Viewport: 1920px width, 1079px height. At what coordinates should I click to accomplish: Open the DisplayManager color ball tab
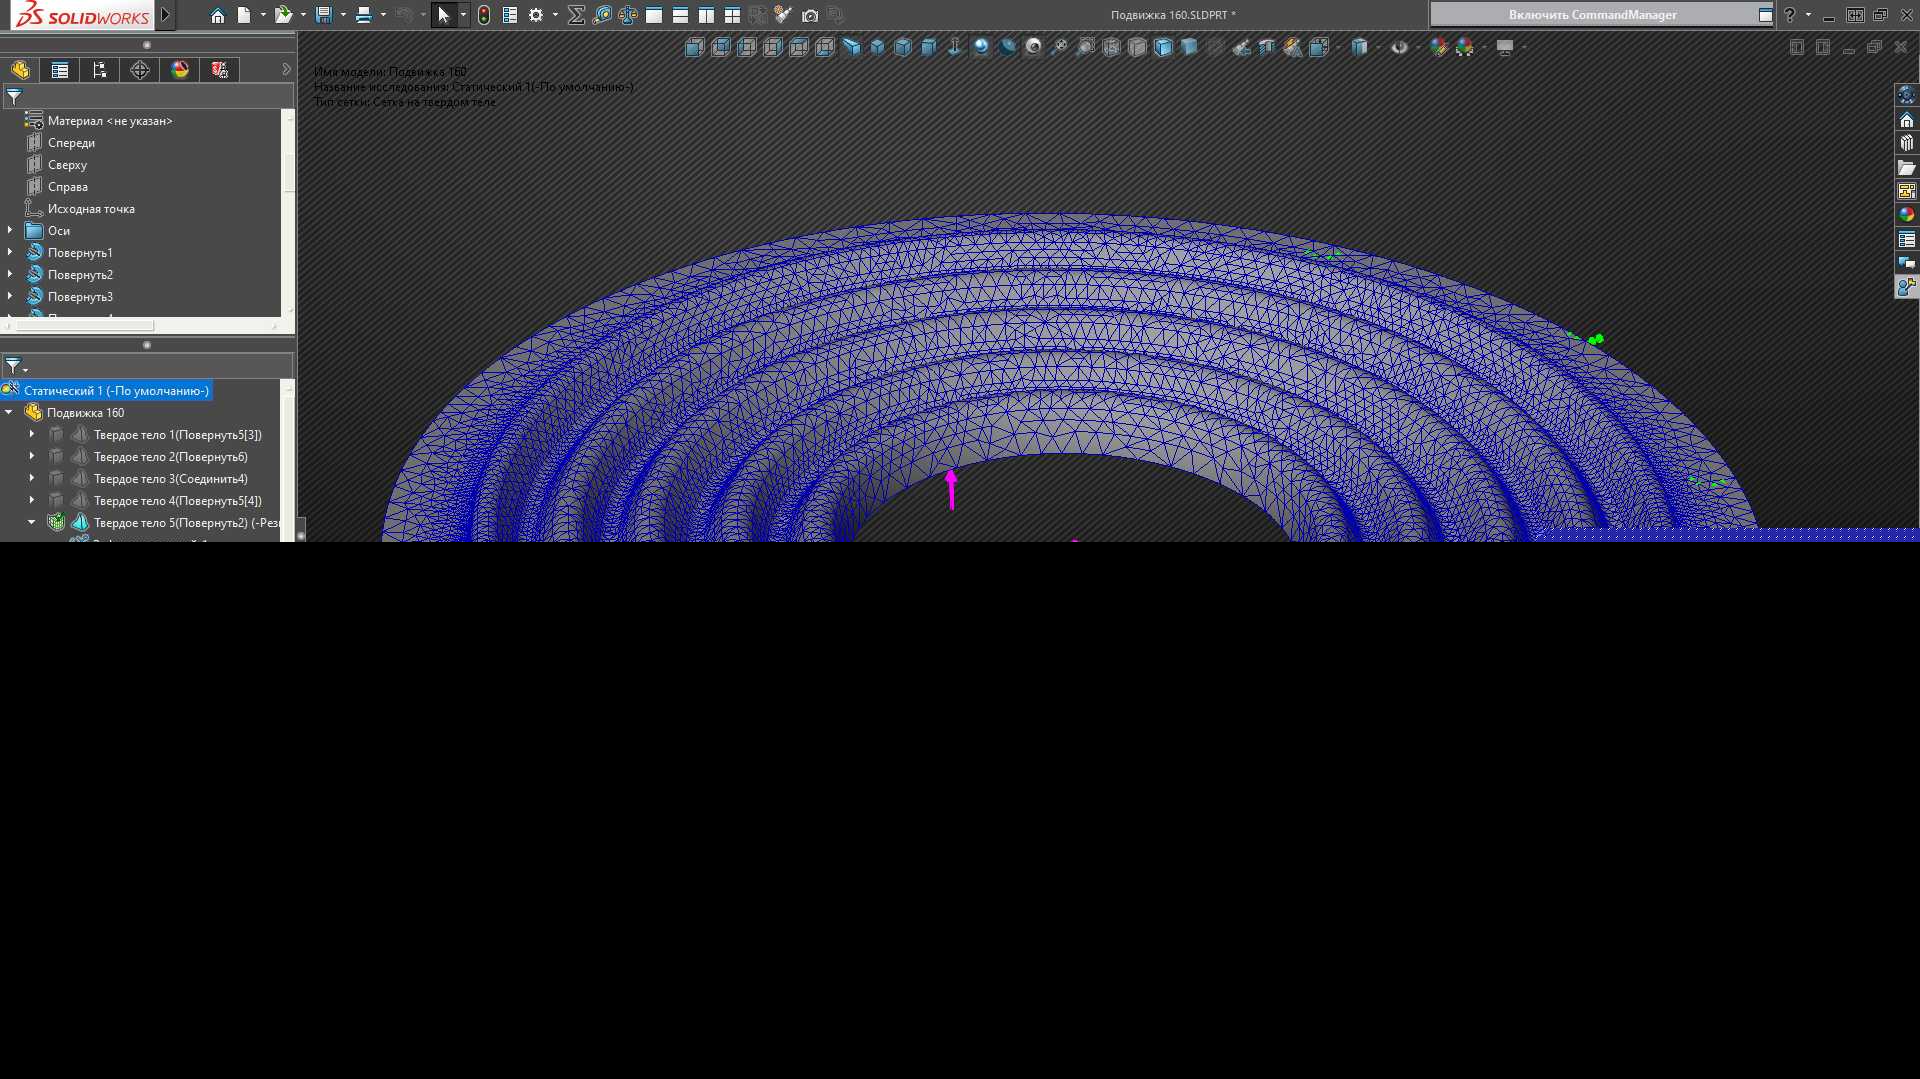click(180, 69)
